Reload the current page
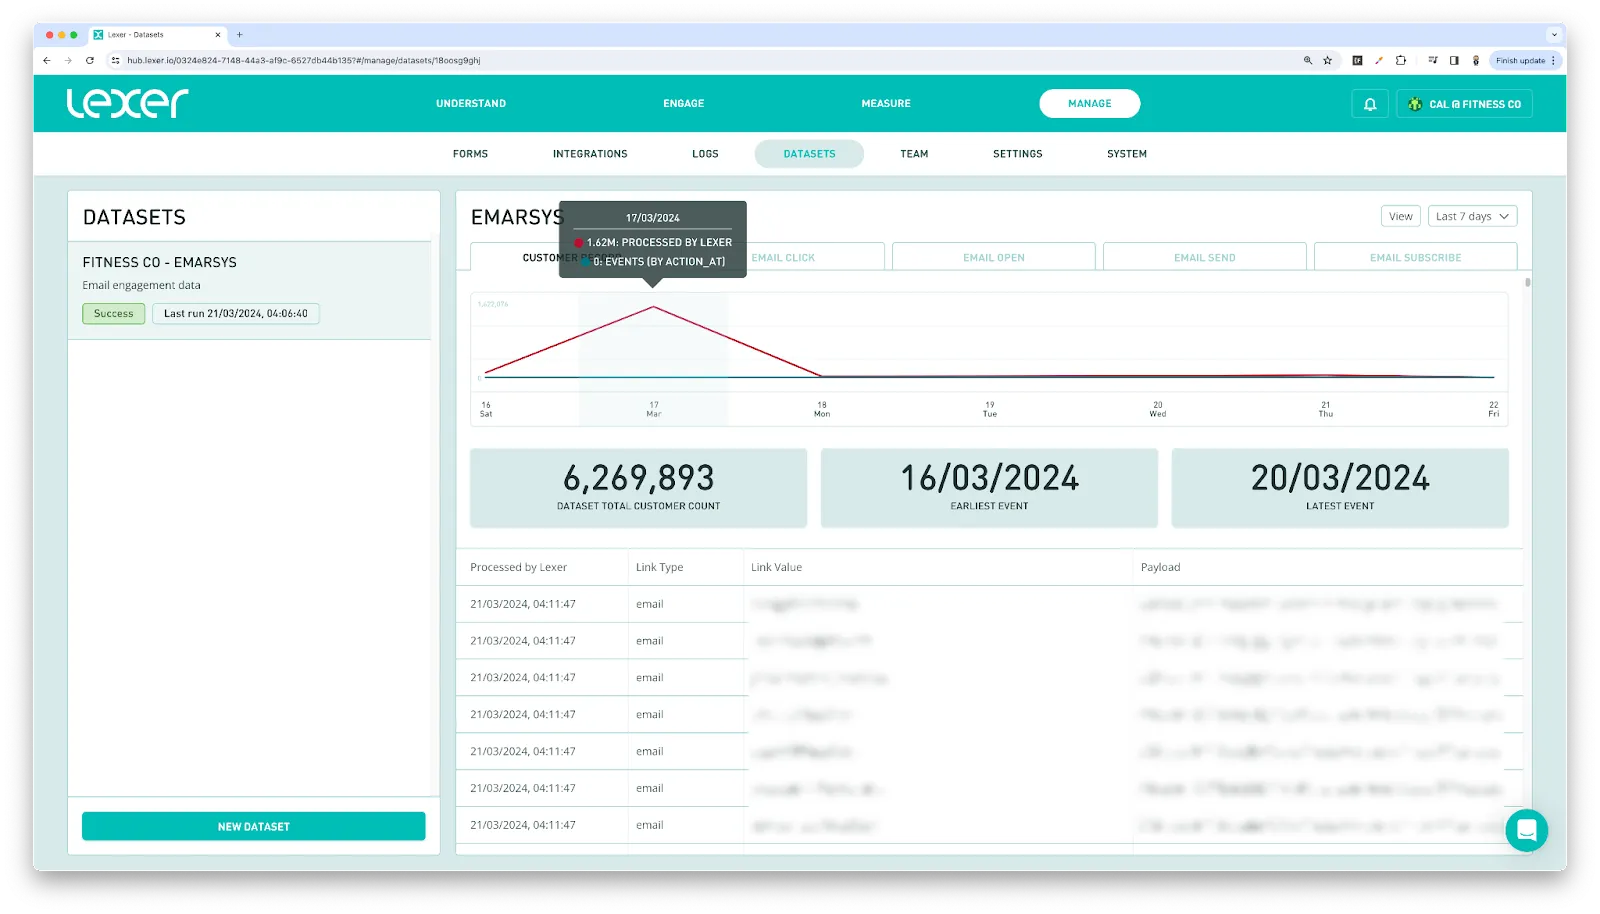The image size is (1600, 914). 90,60
